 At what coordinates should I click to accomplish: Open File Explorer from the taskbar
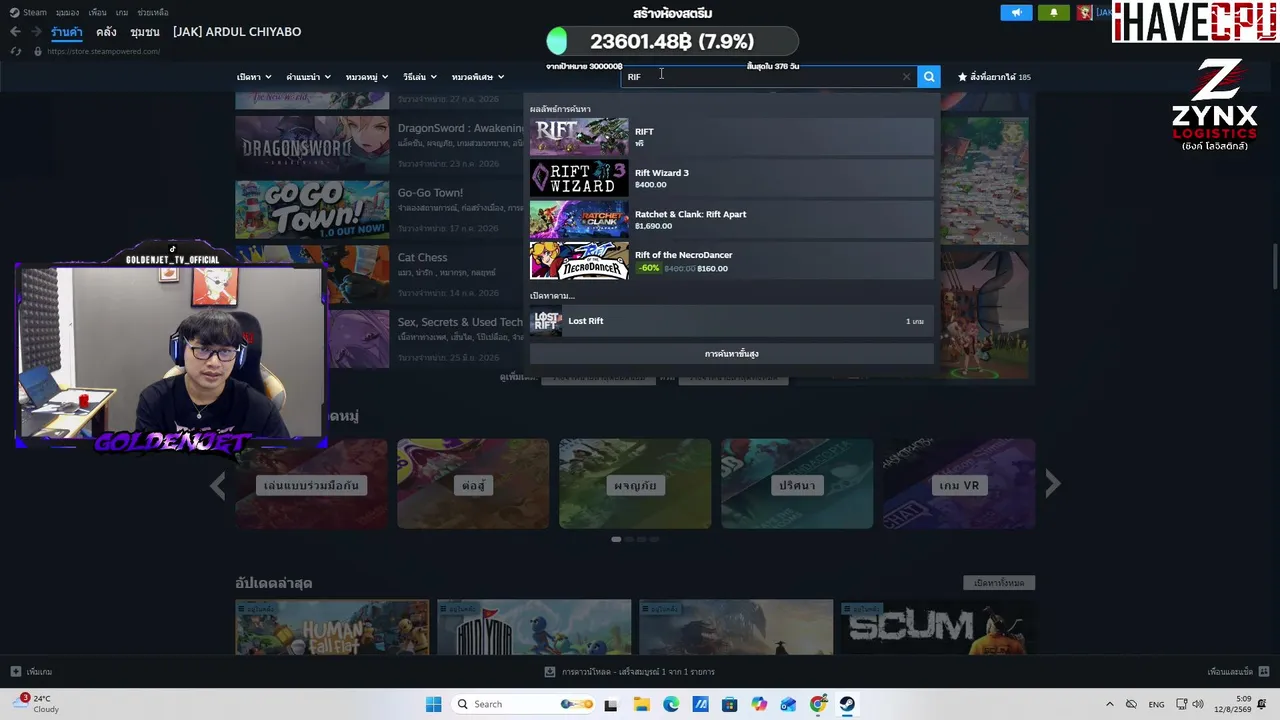(641, 704)
